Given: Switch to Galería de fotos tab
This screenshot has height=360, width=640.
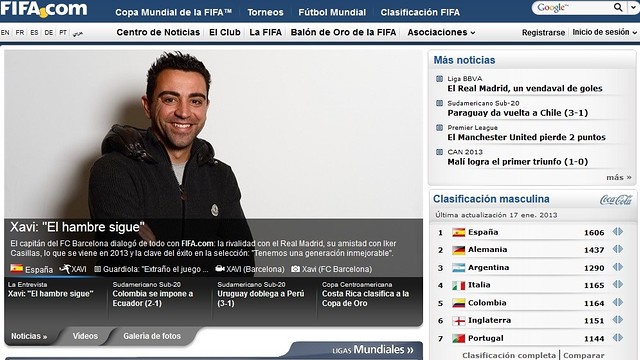Looking at the screenshot, I should (152, 336).
